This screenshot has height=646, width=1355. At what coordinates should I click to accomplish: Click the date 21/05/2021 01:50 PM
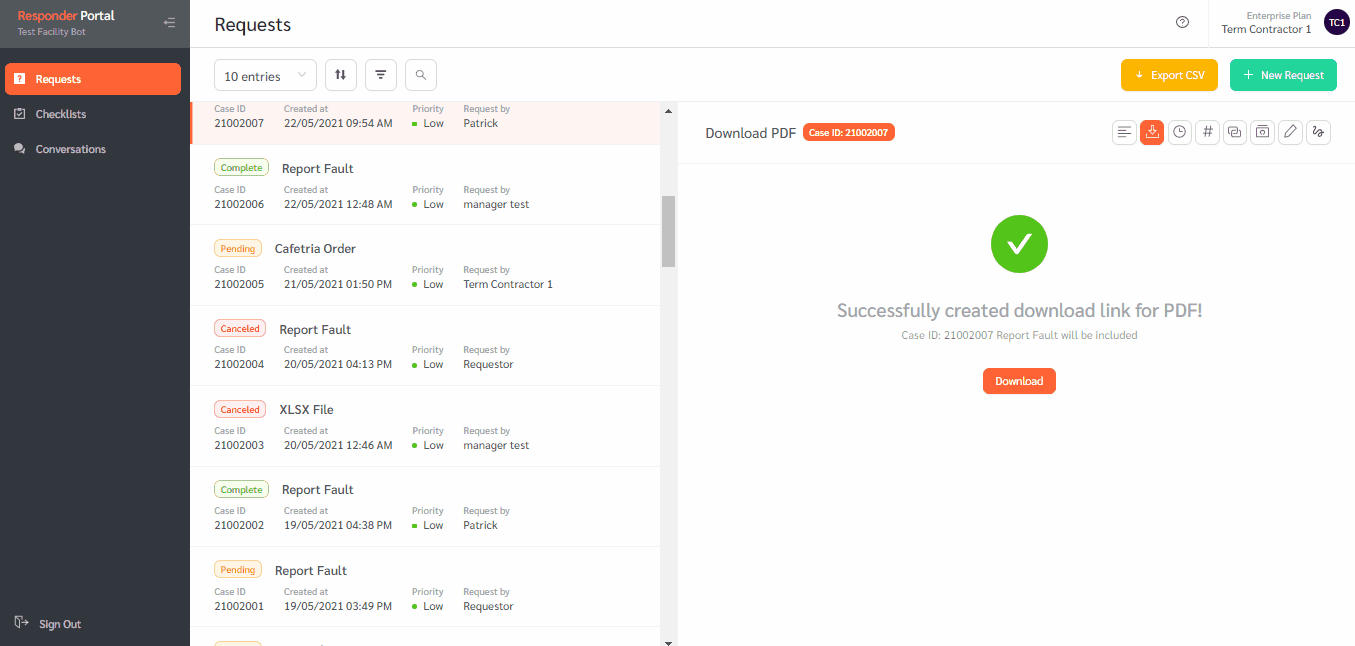(338, 284)
